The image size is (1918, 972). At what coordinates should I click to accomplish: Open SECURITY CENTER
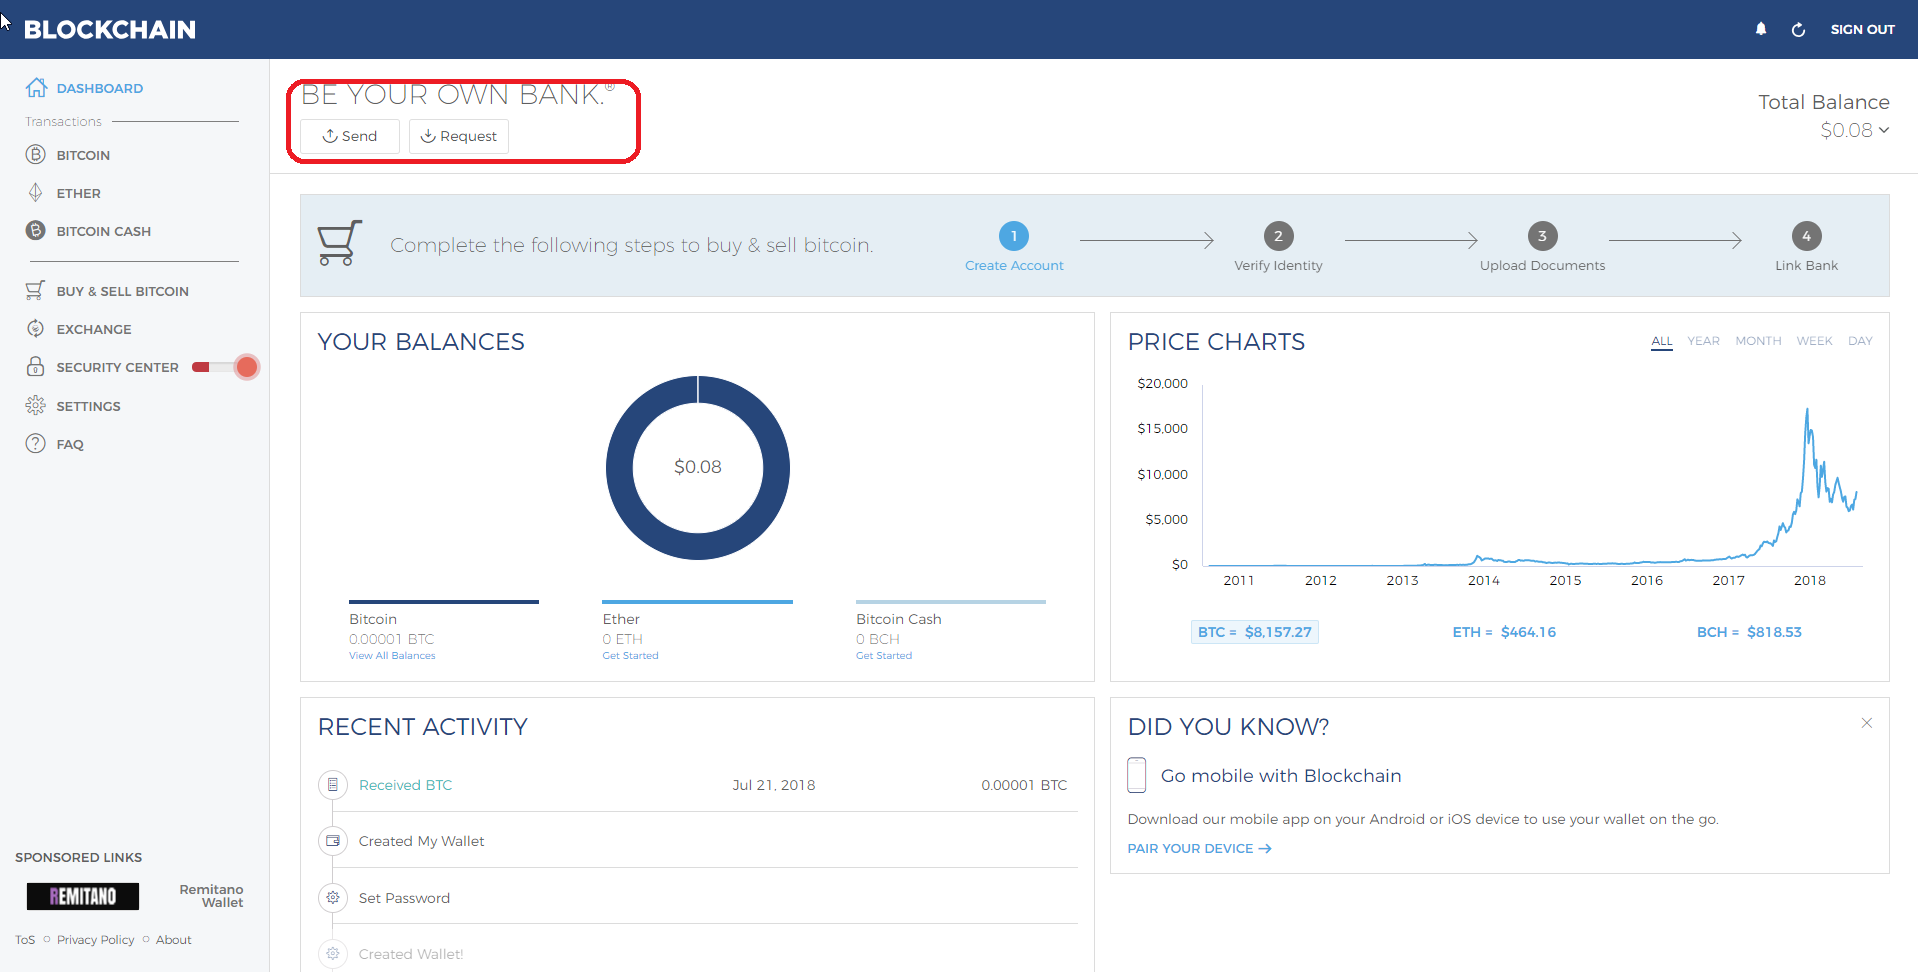click(x=118, y=367)
